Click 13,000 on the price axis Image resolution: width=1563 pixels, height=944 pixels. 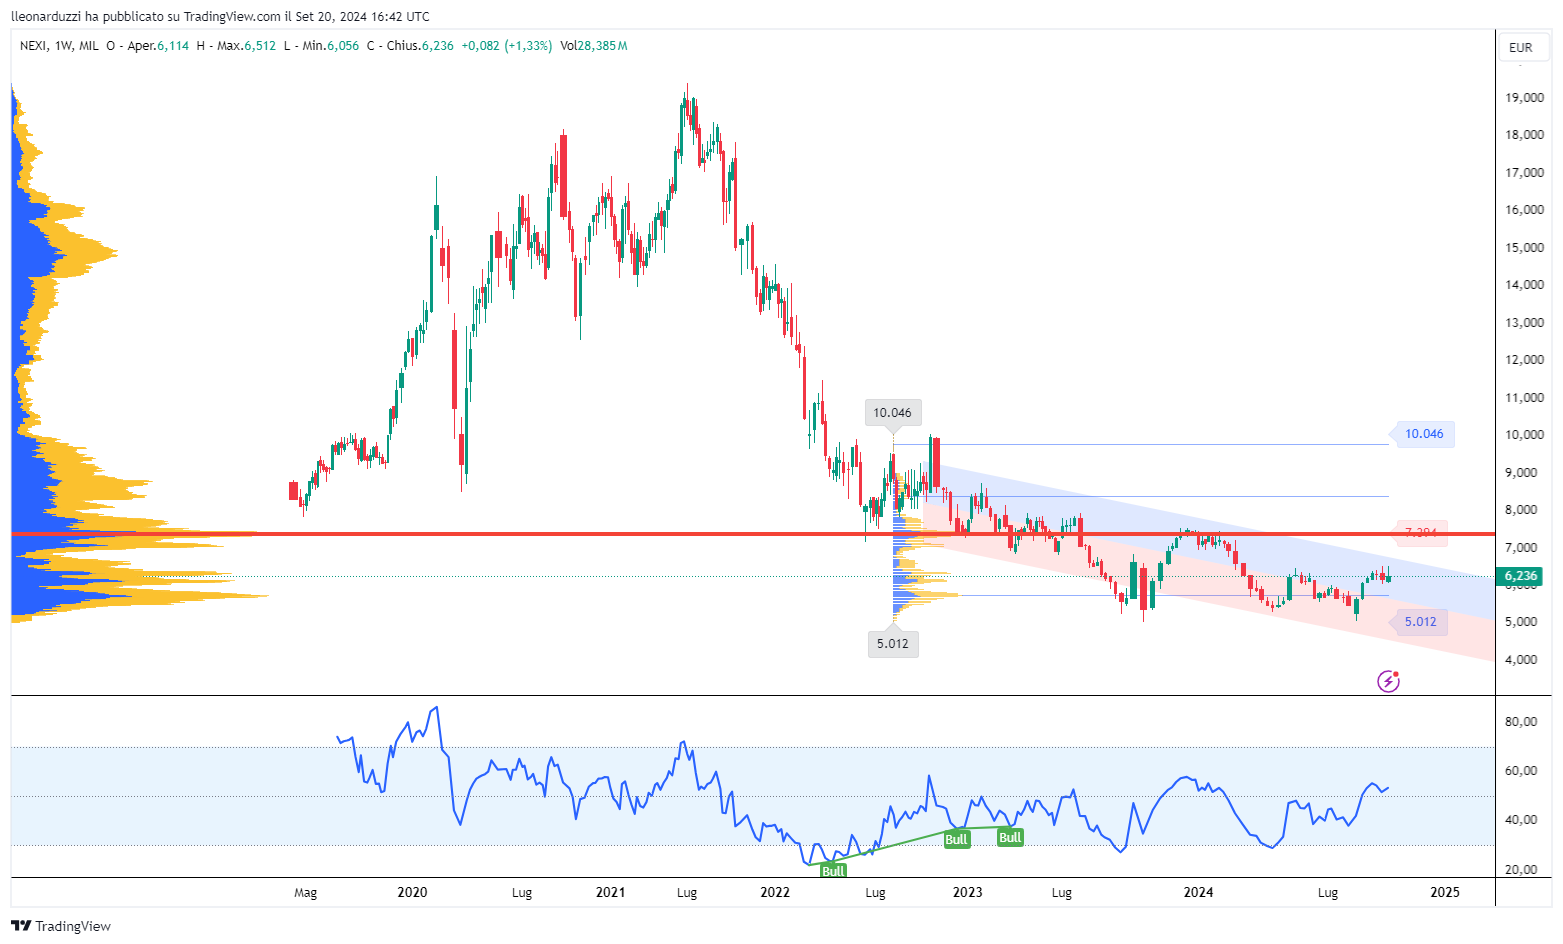1525,323
